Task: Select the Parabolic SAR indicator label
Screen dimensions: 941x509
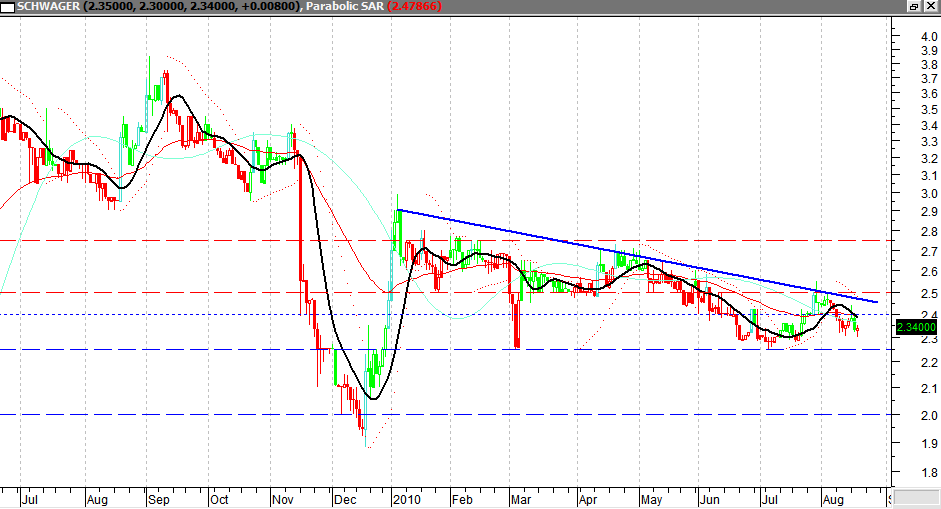Action: (x=345, y=6)
